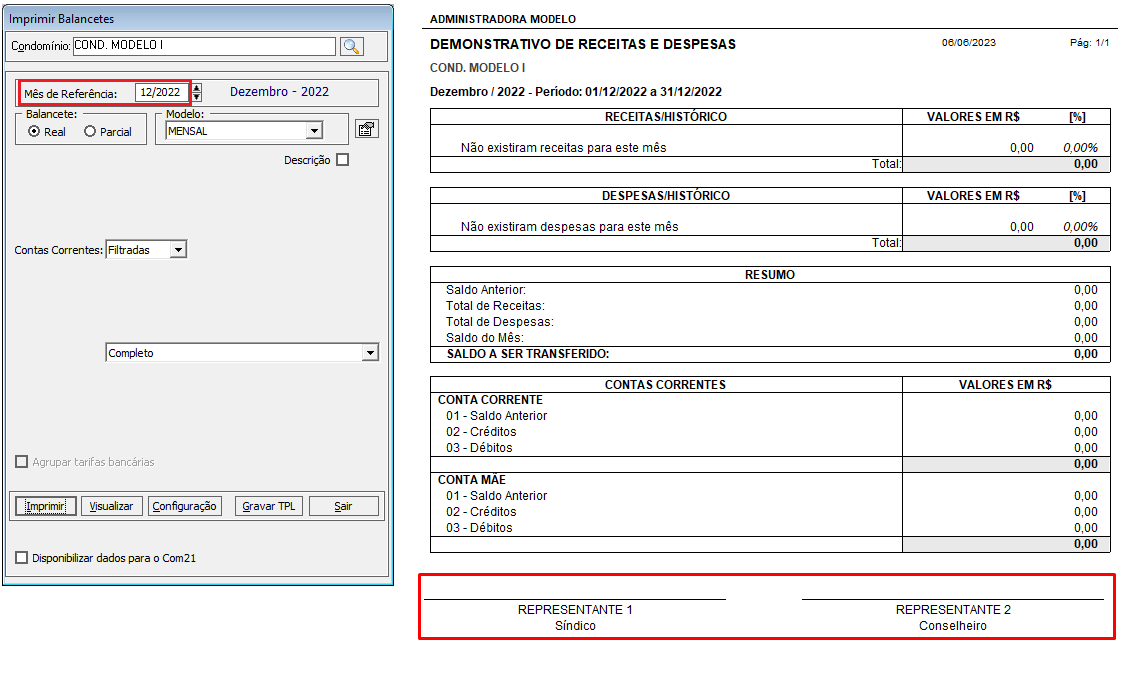1140x684 pixels.
Task: Open the Configuração button
Action: click(x=185, y=506)
